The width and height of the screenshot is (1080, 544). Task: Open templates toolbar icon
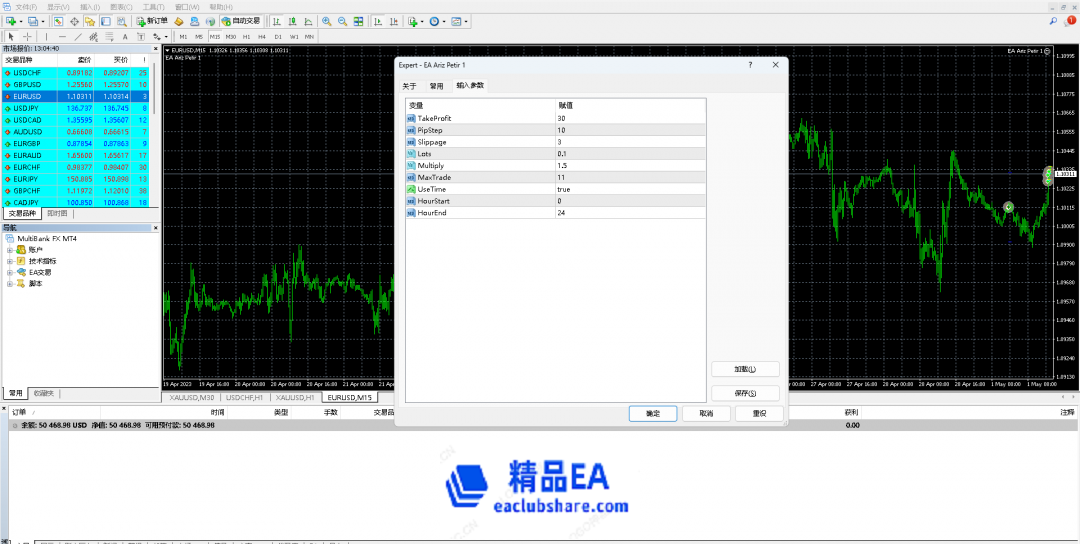[456, 21]
